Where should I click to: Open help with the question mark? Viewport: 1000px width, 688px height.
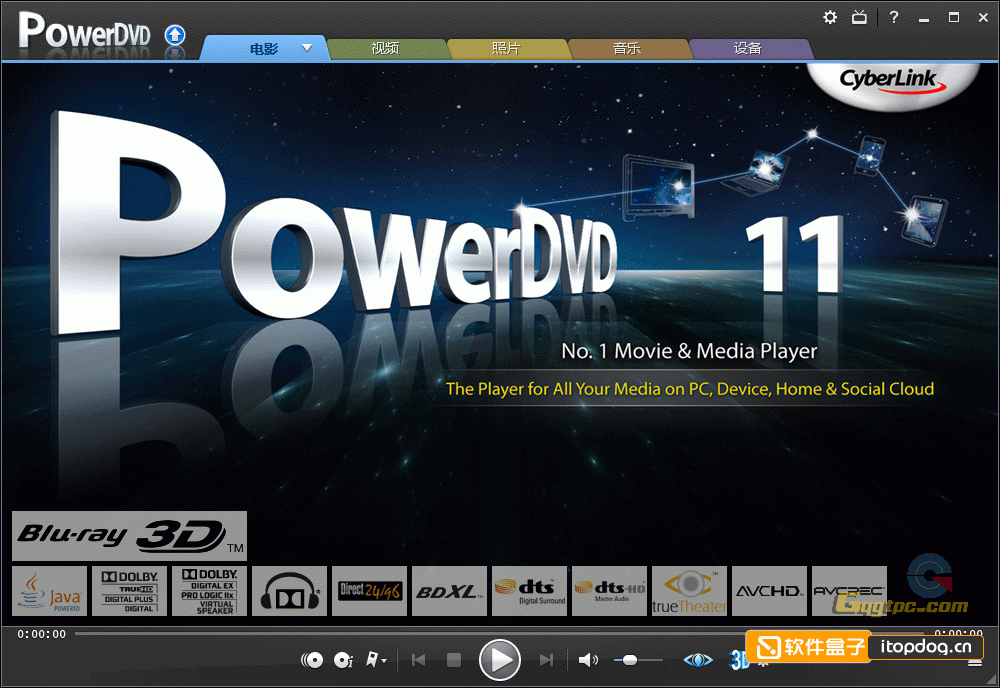tap(894, 17)
